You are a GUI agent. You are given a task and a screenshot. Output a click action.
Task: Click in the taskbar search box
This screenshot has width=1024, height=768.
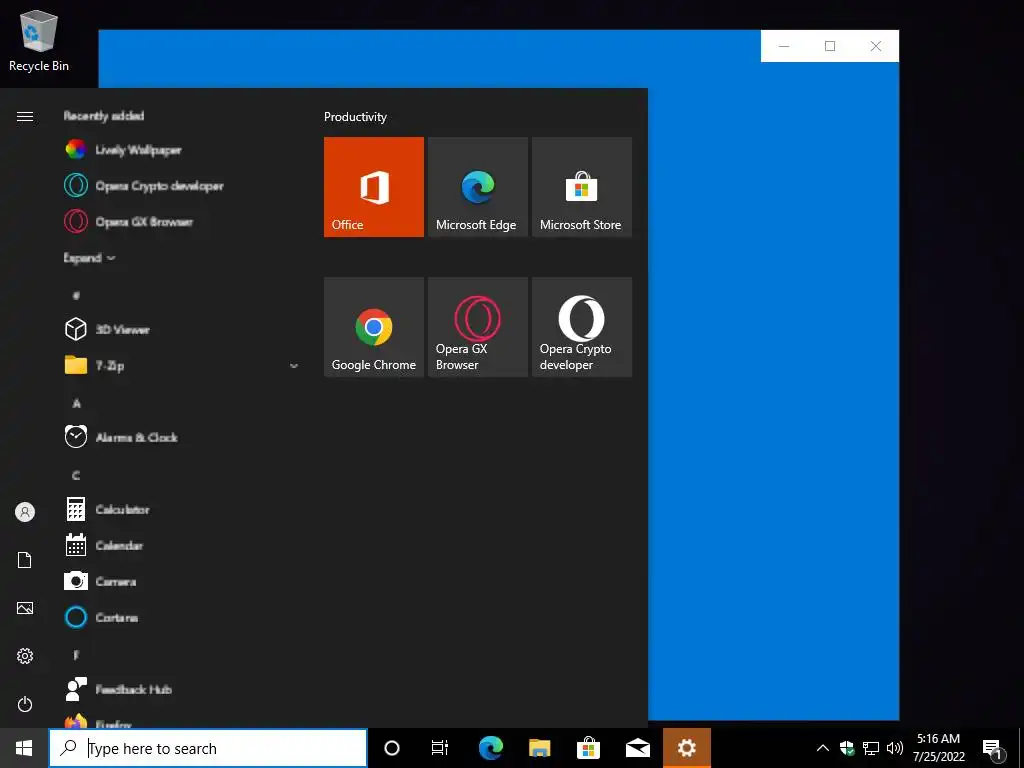[208, 748]
